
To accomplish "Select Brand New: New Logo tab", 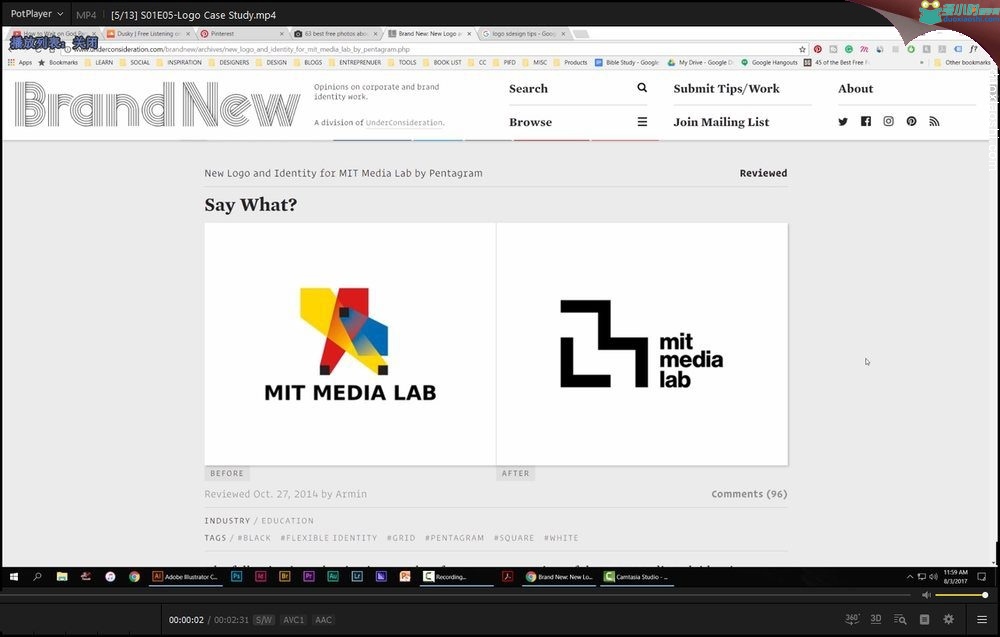I will [x=429, y=34].
